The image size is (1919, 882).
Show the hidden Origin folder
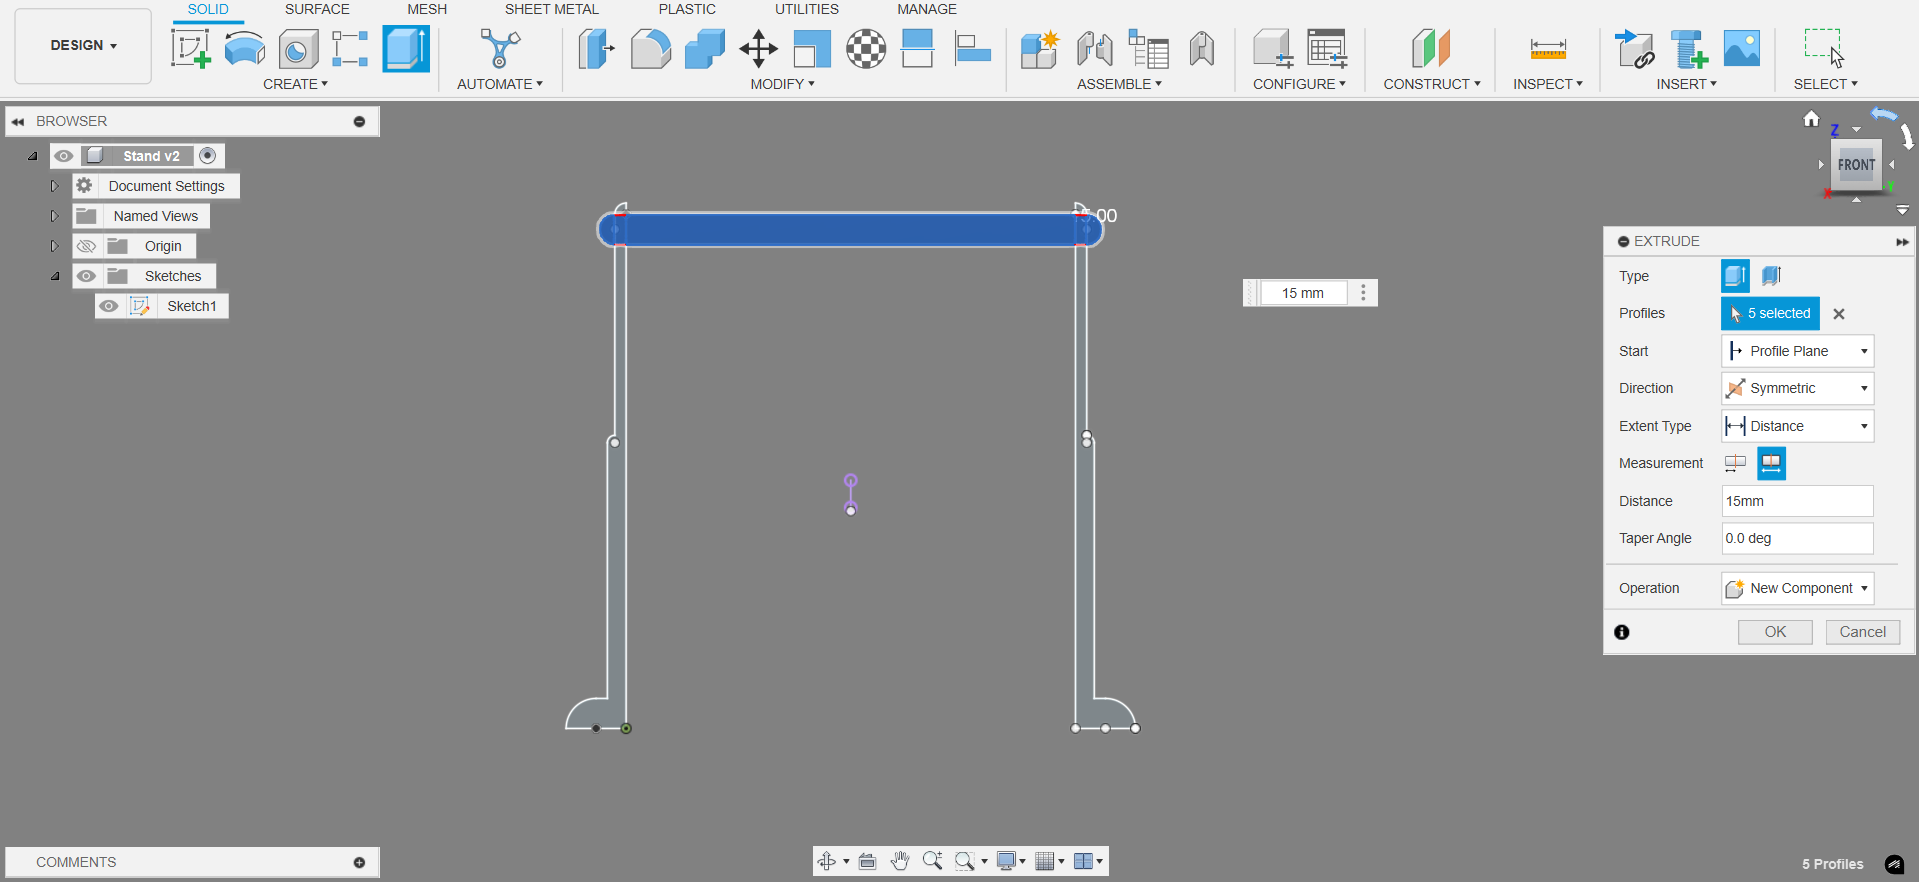[x=86, y=246]
